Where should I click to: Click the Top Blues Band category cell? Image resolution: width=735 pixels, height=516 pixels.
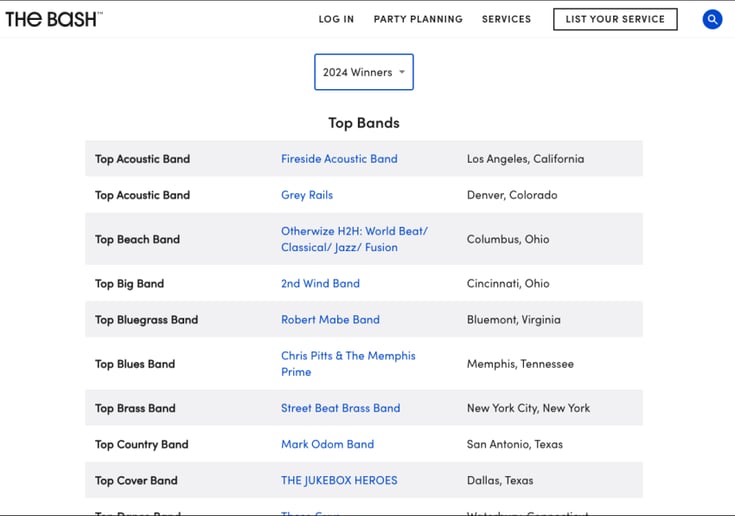coord(135,364)
